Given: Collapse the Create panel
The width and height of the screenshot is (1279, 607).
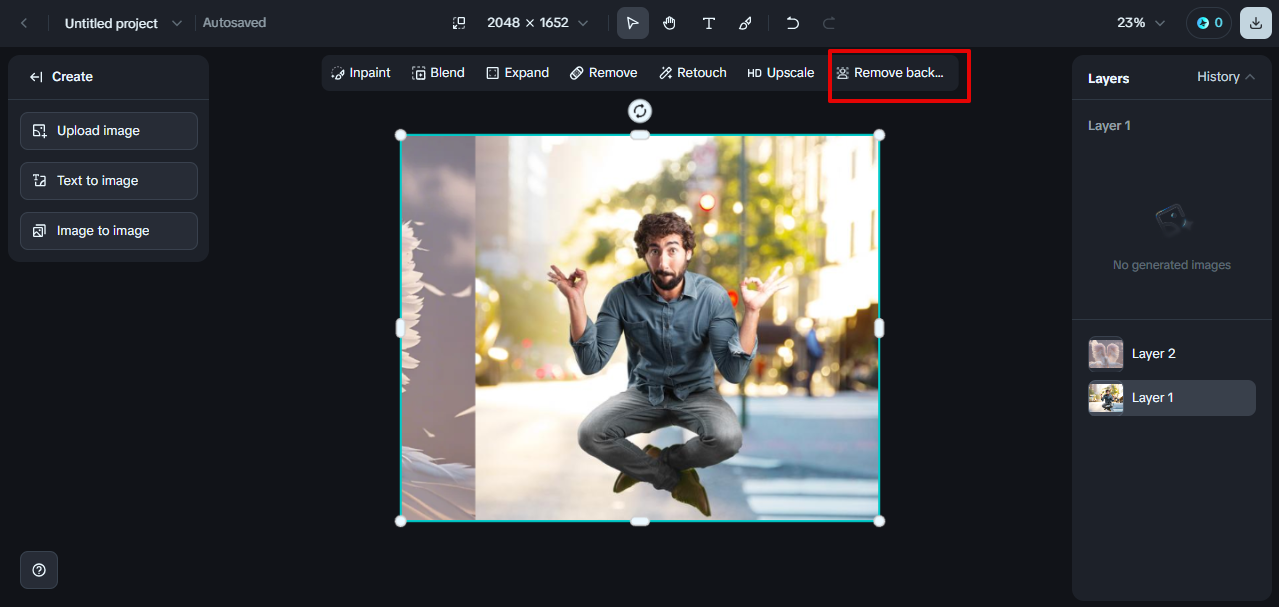Looking at the screenshot, I should pos(36,77).
